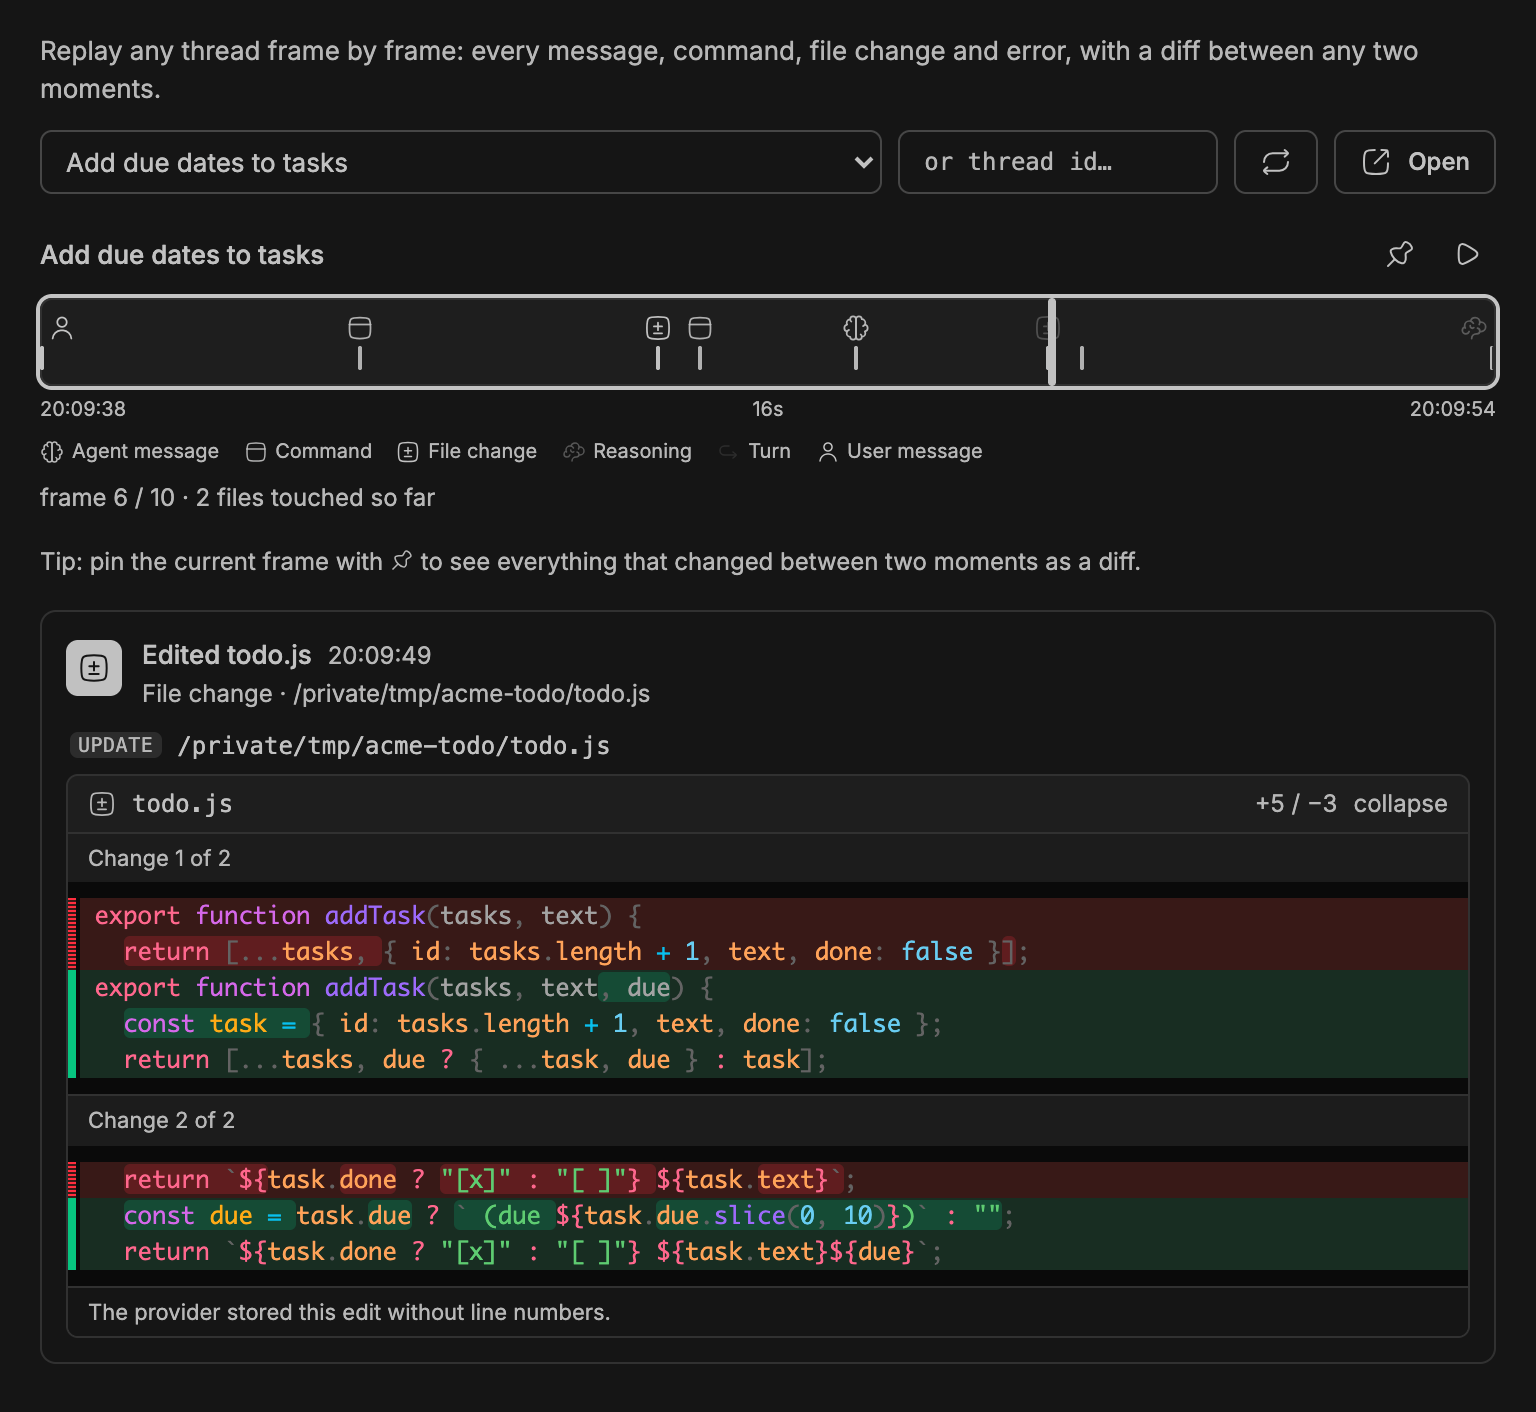Click the 'Edited todo.js' title

(227, 655)
